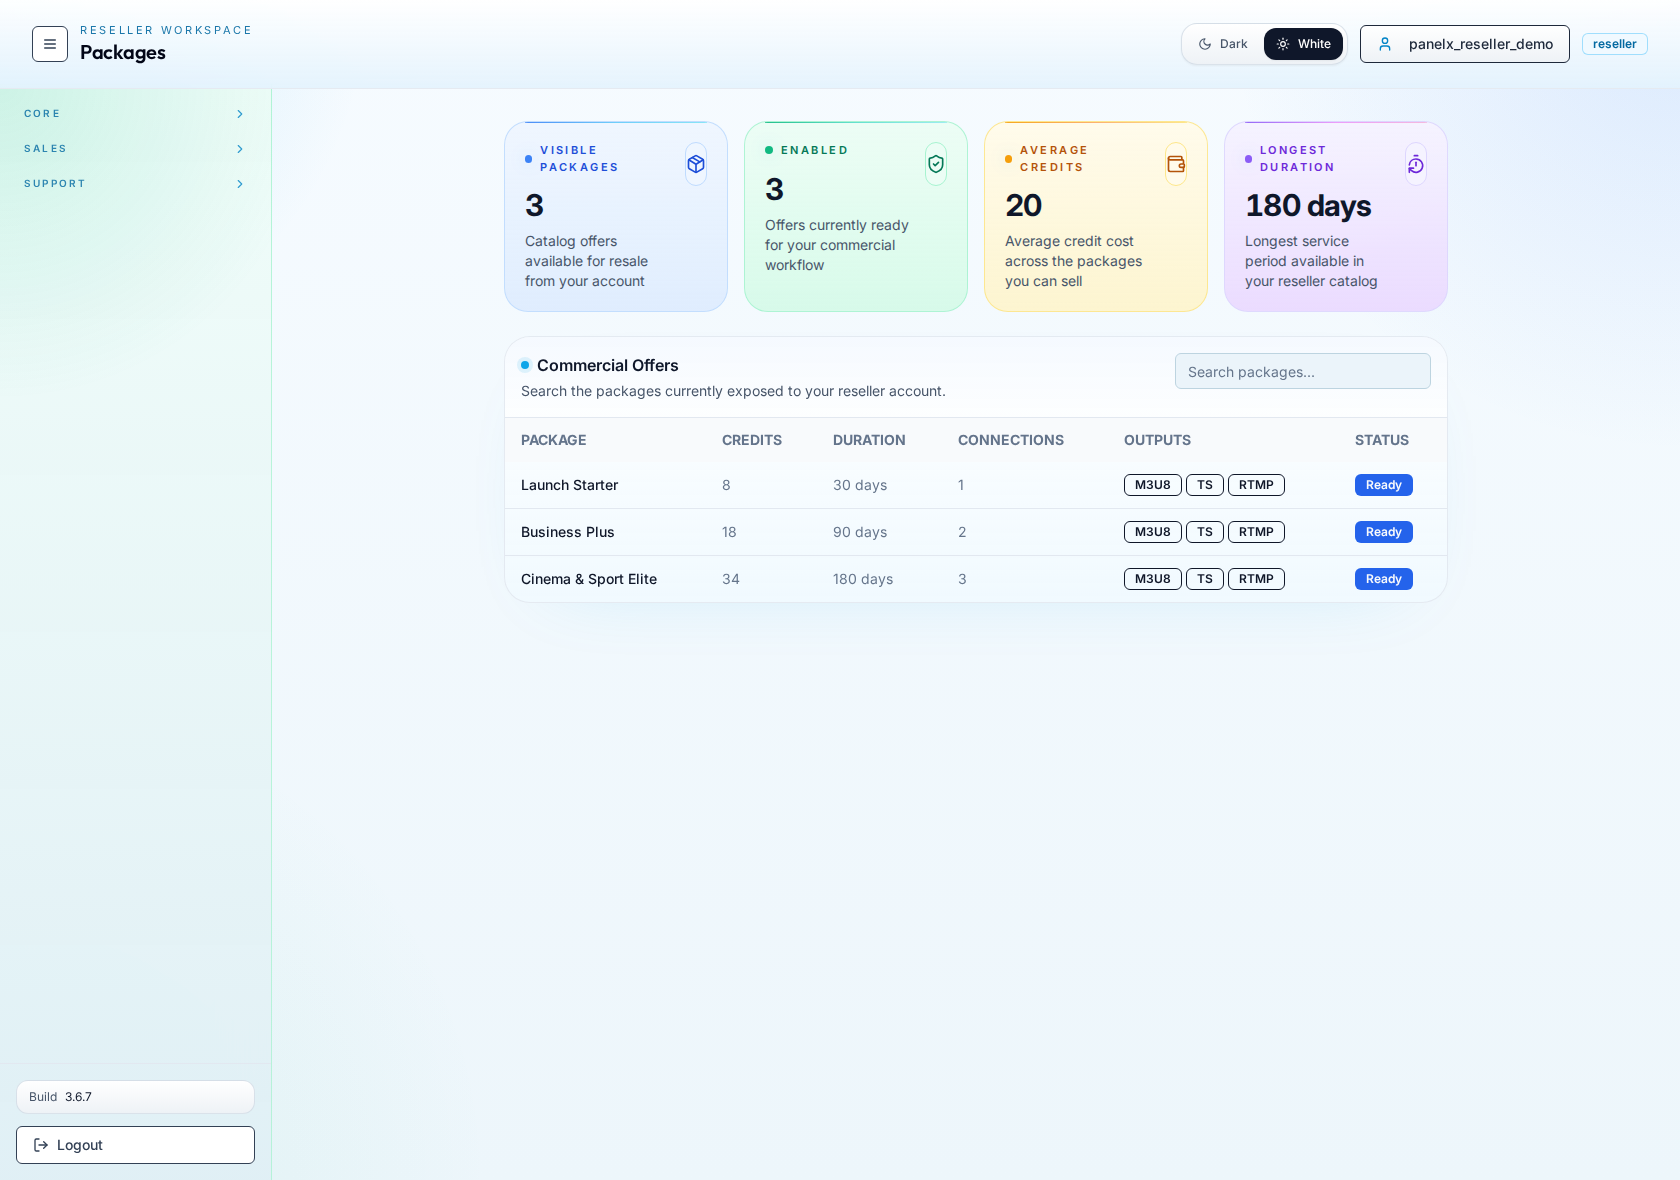
Task: Expand the Core sidebar section
Action: pos(135,113)
